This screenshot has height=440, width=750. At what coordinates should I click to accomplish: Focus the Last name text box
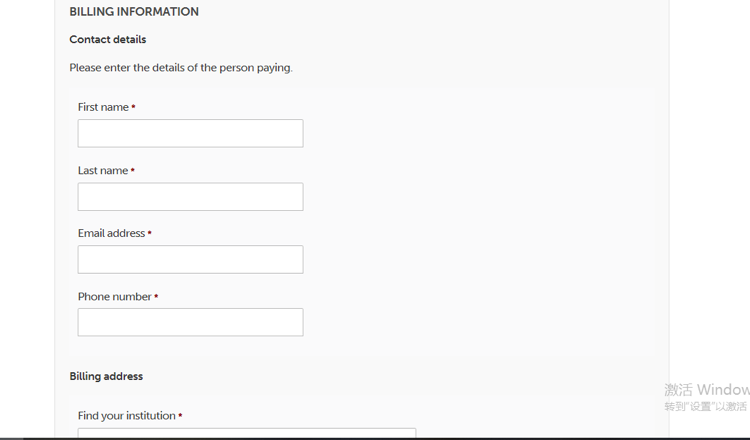(x=190, y=196)
